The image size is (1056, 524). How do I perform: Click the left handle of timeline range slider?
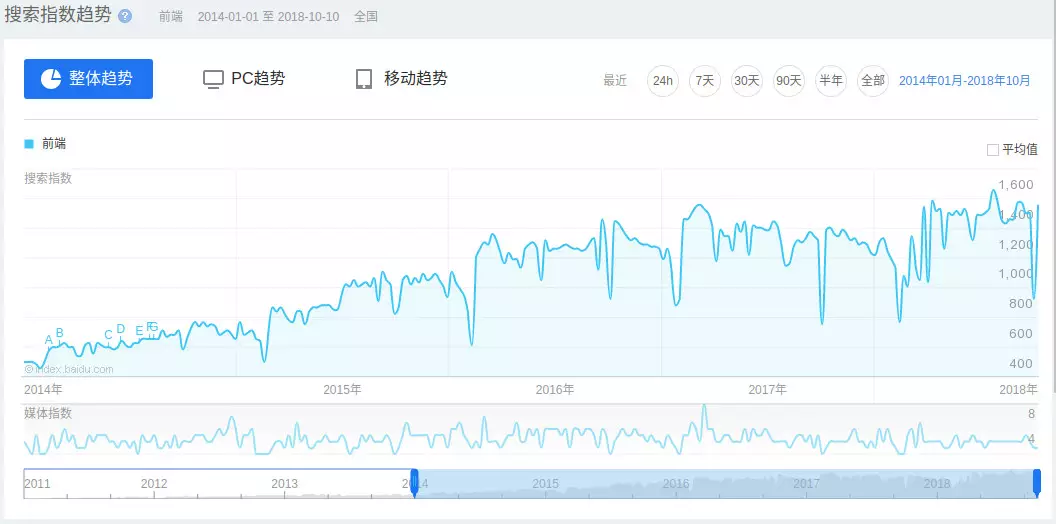[414, 484]
